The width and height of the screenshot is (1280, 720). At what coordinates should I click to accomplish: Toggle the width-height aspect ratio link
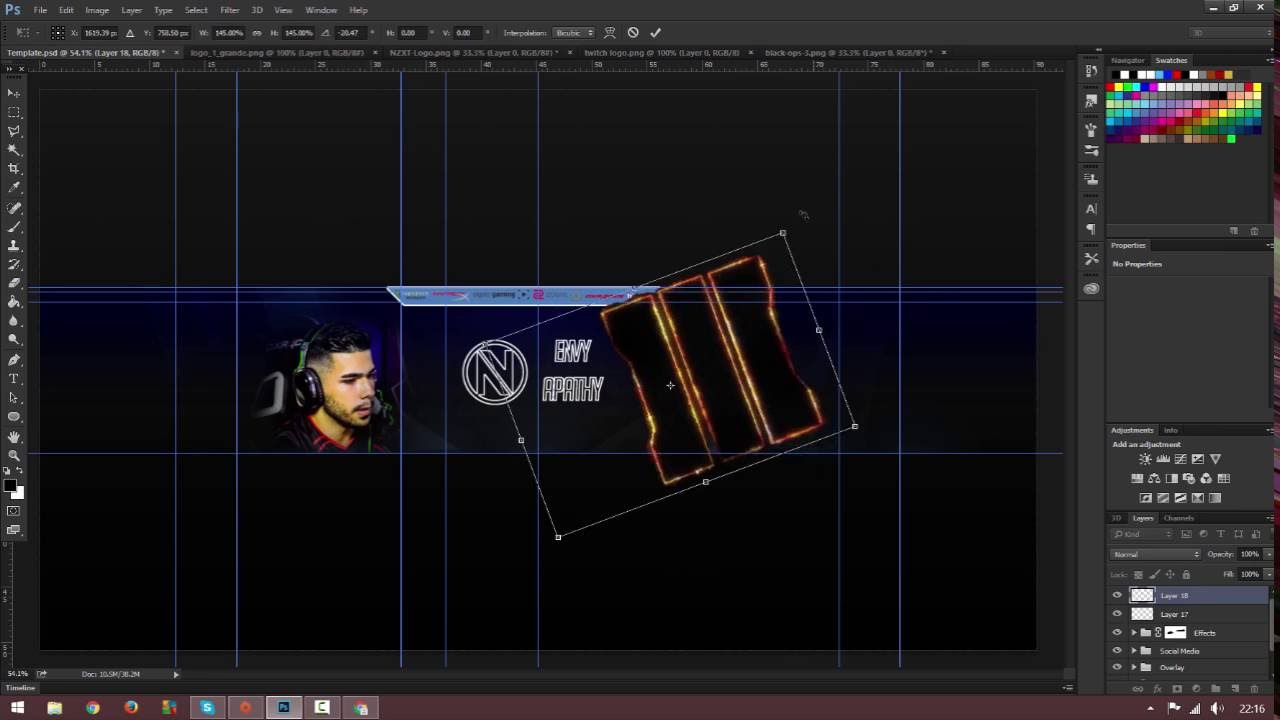pyautogui.click(x=258, y=33)
